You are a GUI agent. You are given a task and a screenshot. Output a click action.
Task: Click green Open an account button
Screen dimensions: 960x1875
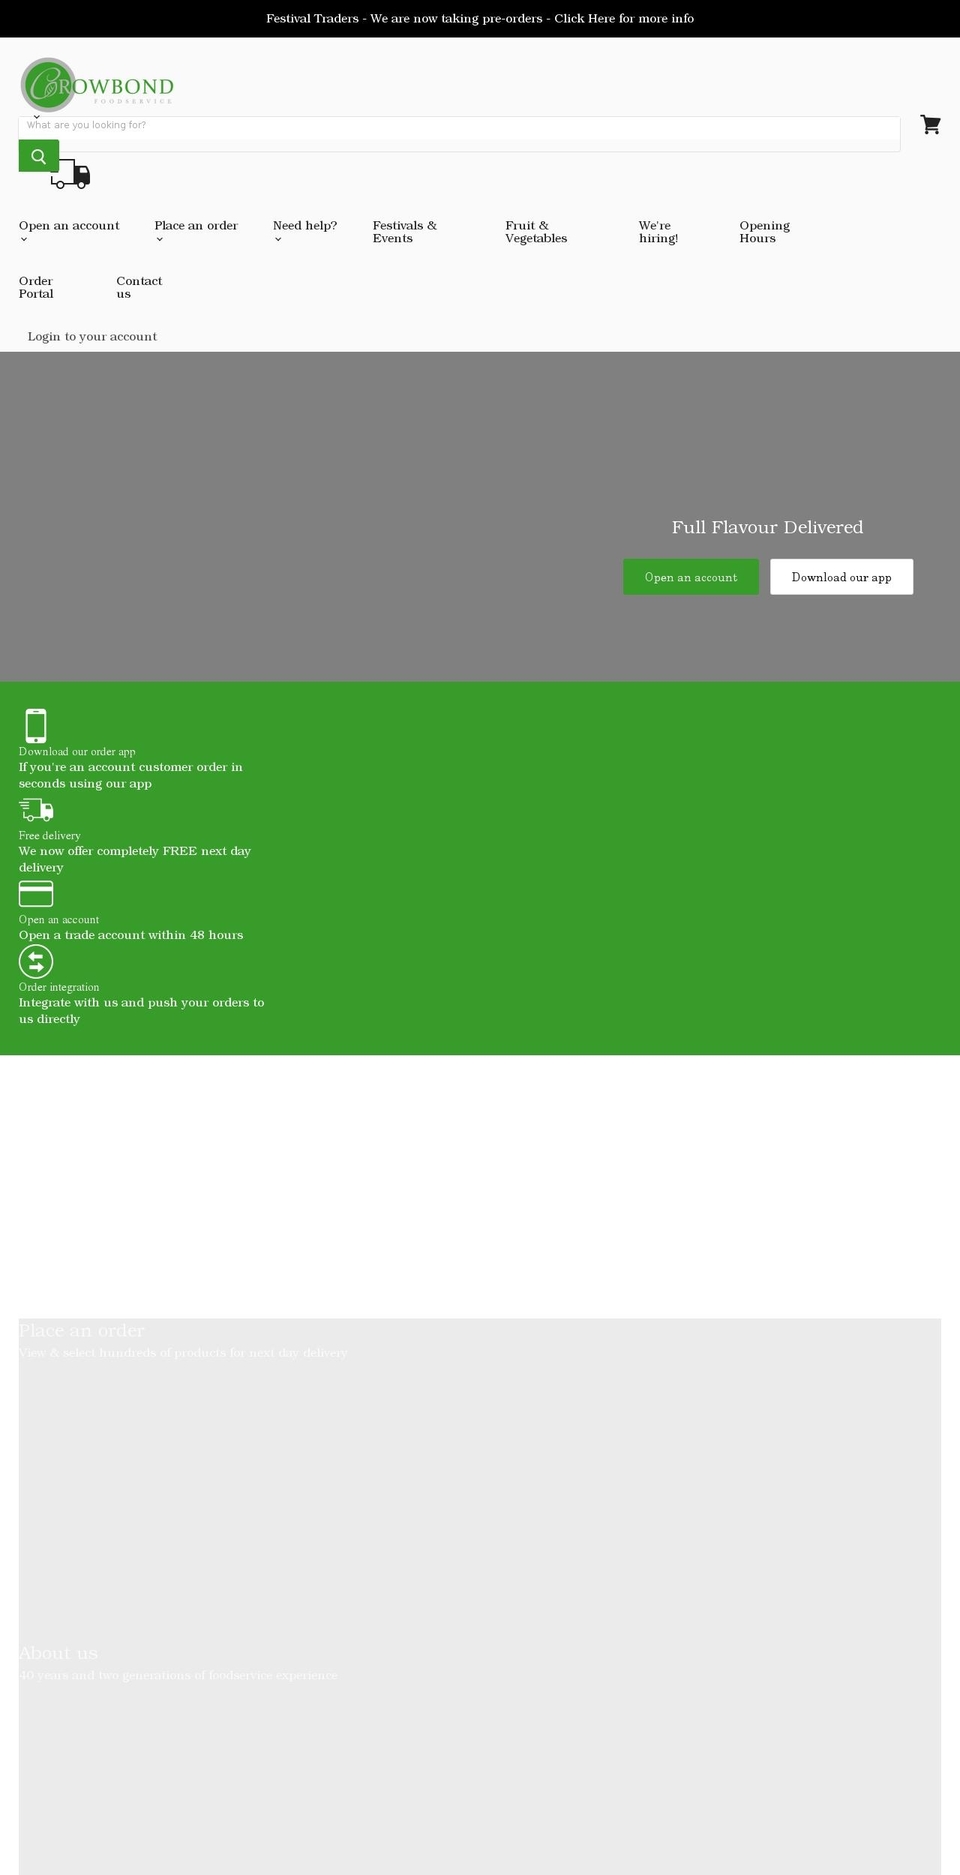point(691,577)
